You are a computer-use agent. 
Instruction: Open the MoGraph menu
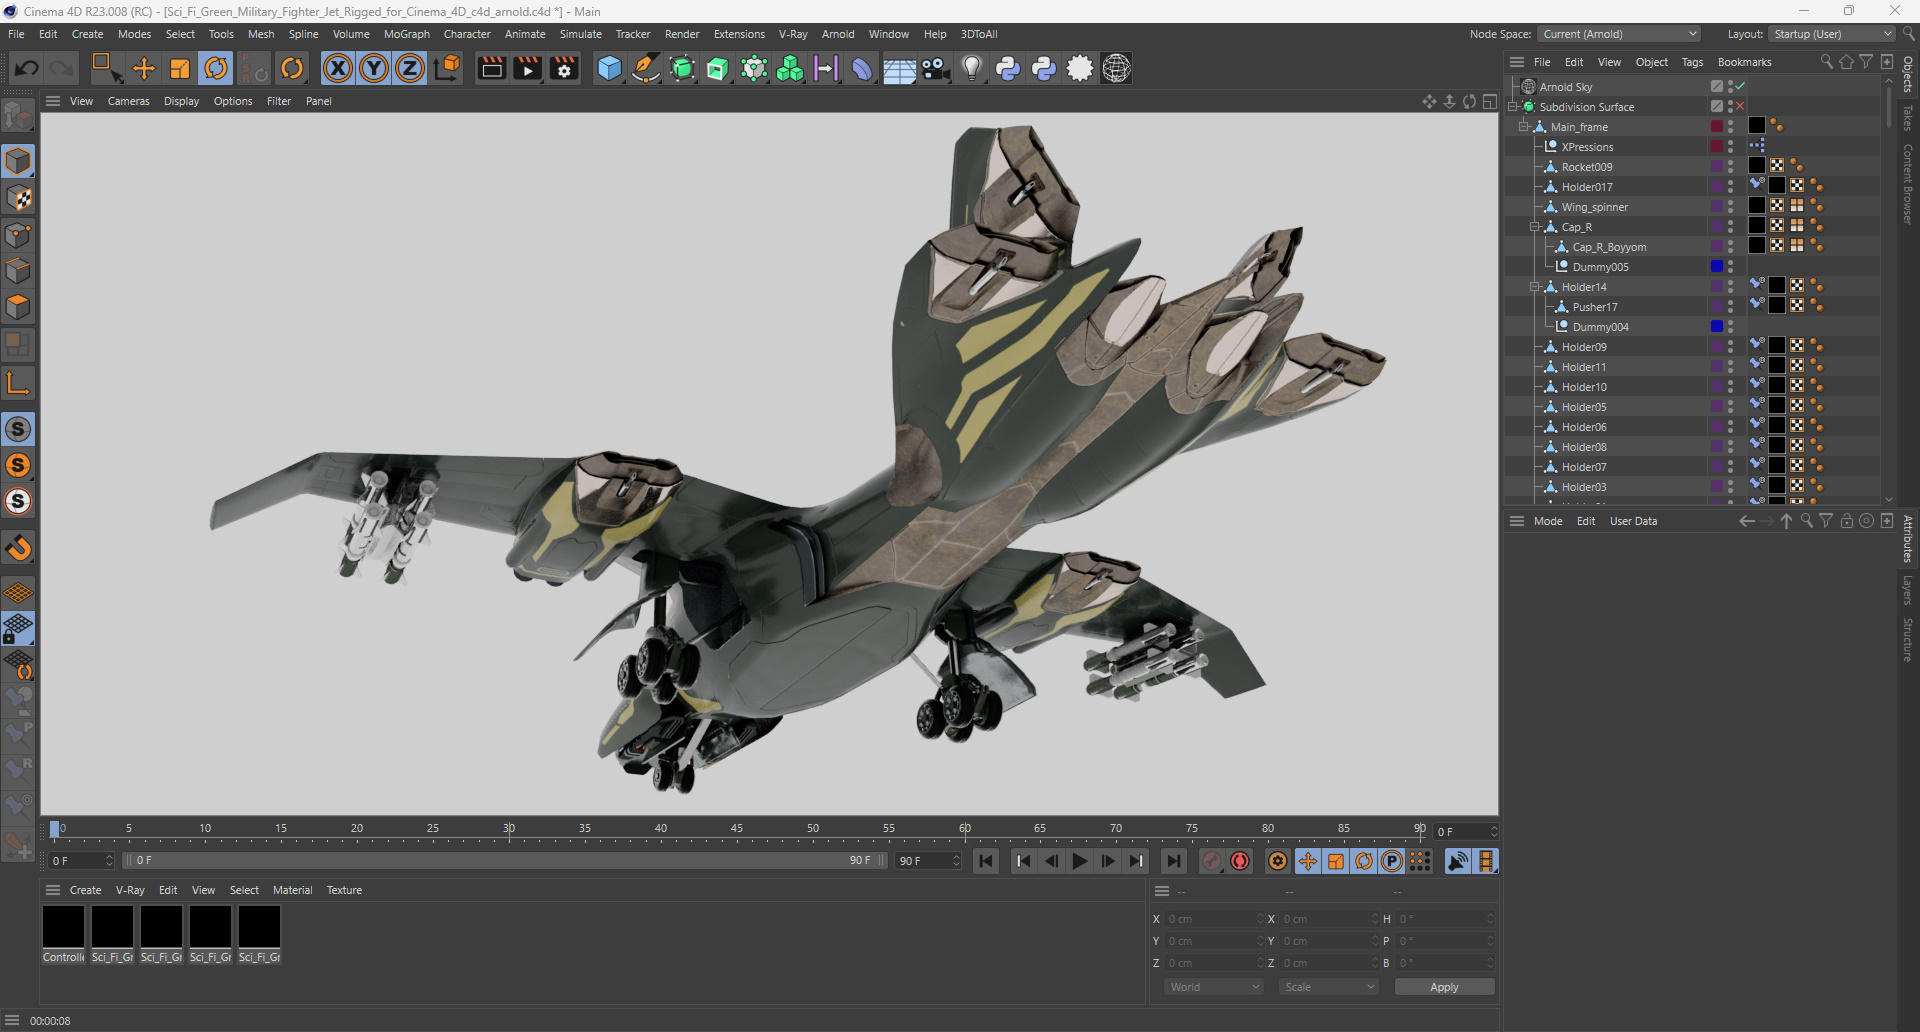click(x=406, y=34)
